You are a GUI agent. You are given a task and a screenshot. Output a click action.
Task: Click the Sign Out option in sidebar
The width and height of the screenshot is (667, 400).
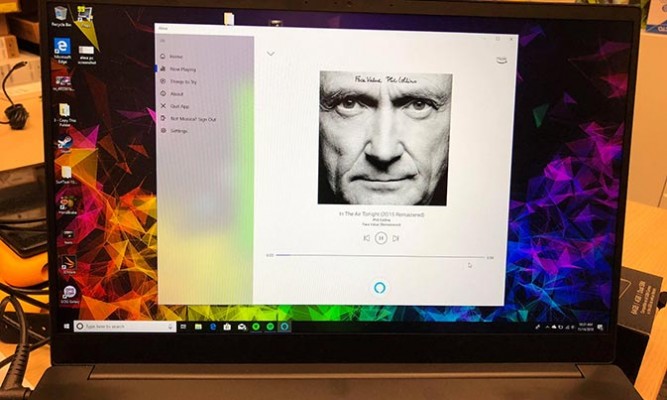[x=188, y=119]
